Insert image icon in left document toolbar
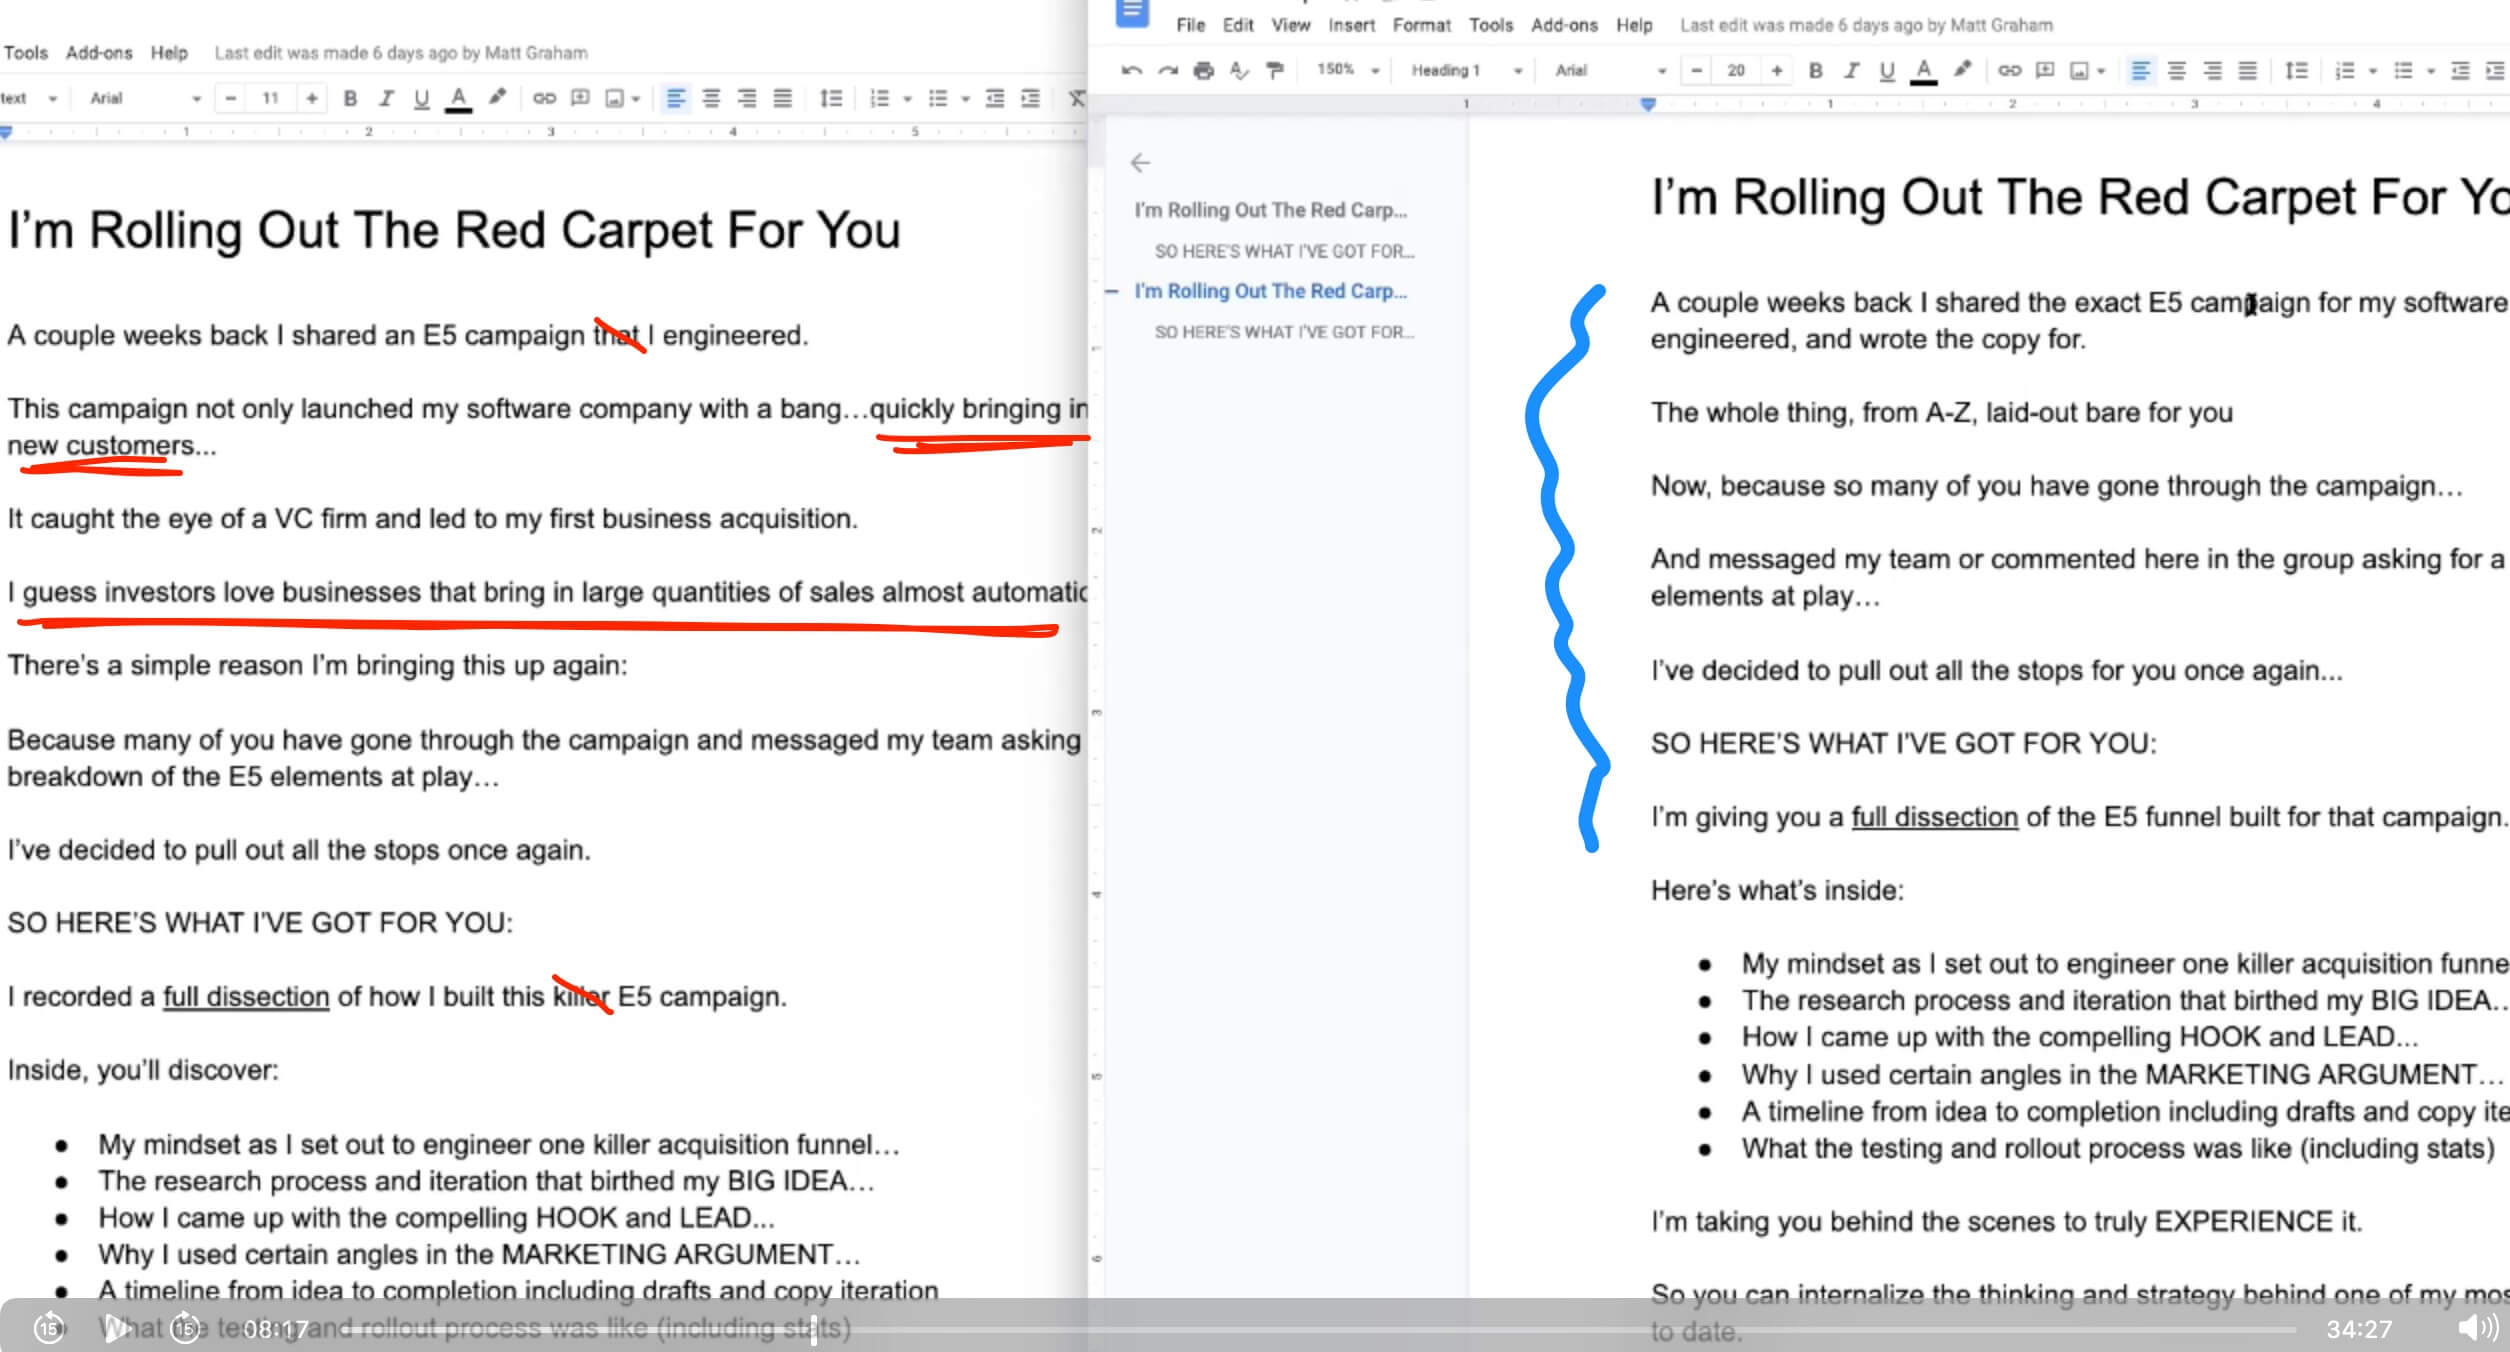Viewport: 2510px width, 1352px height. pyautogui.click(x=615, y=98)
